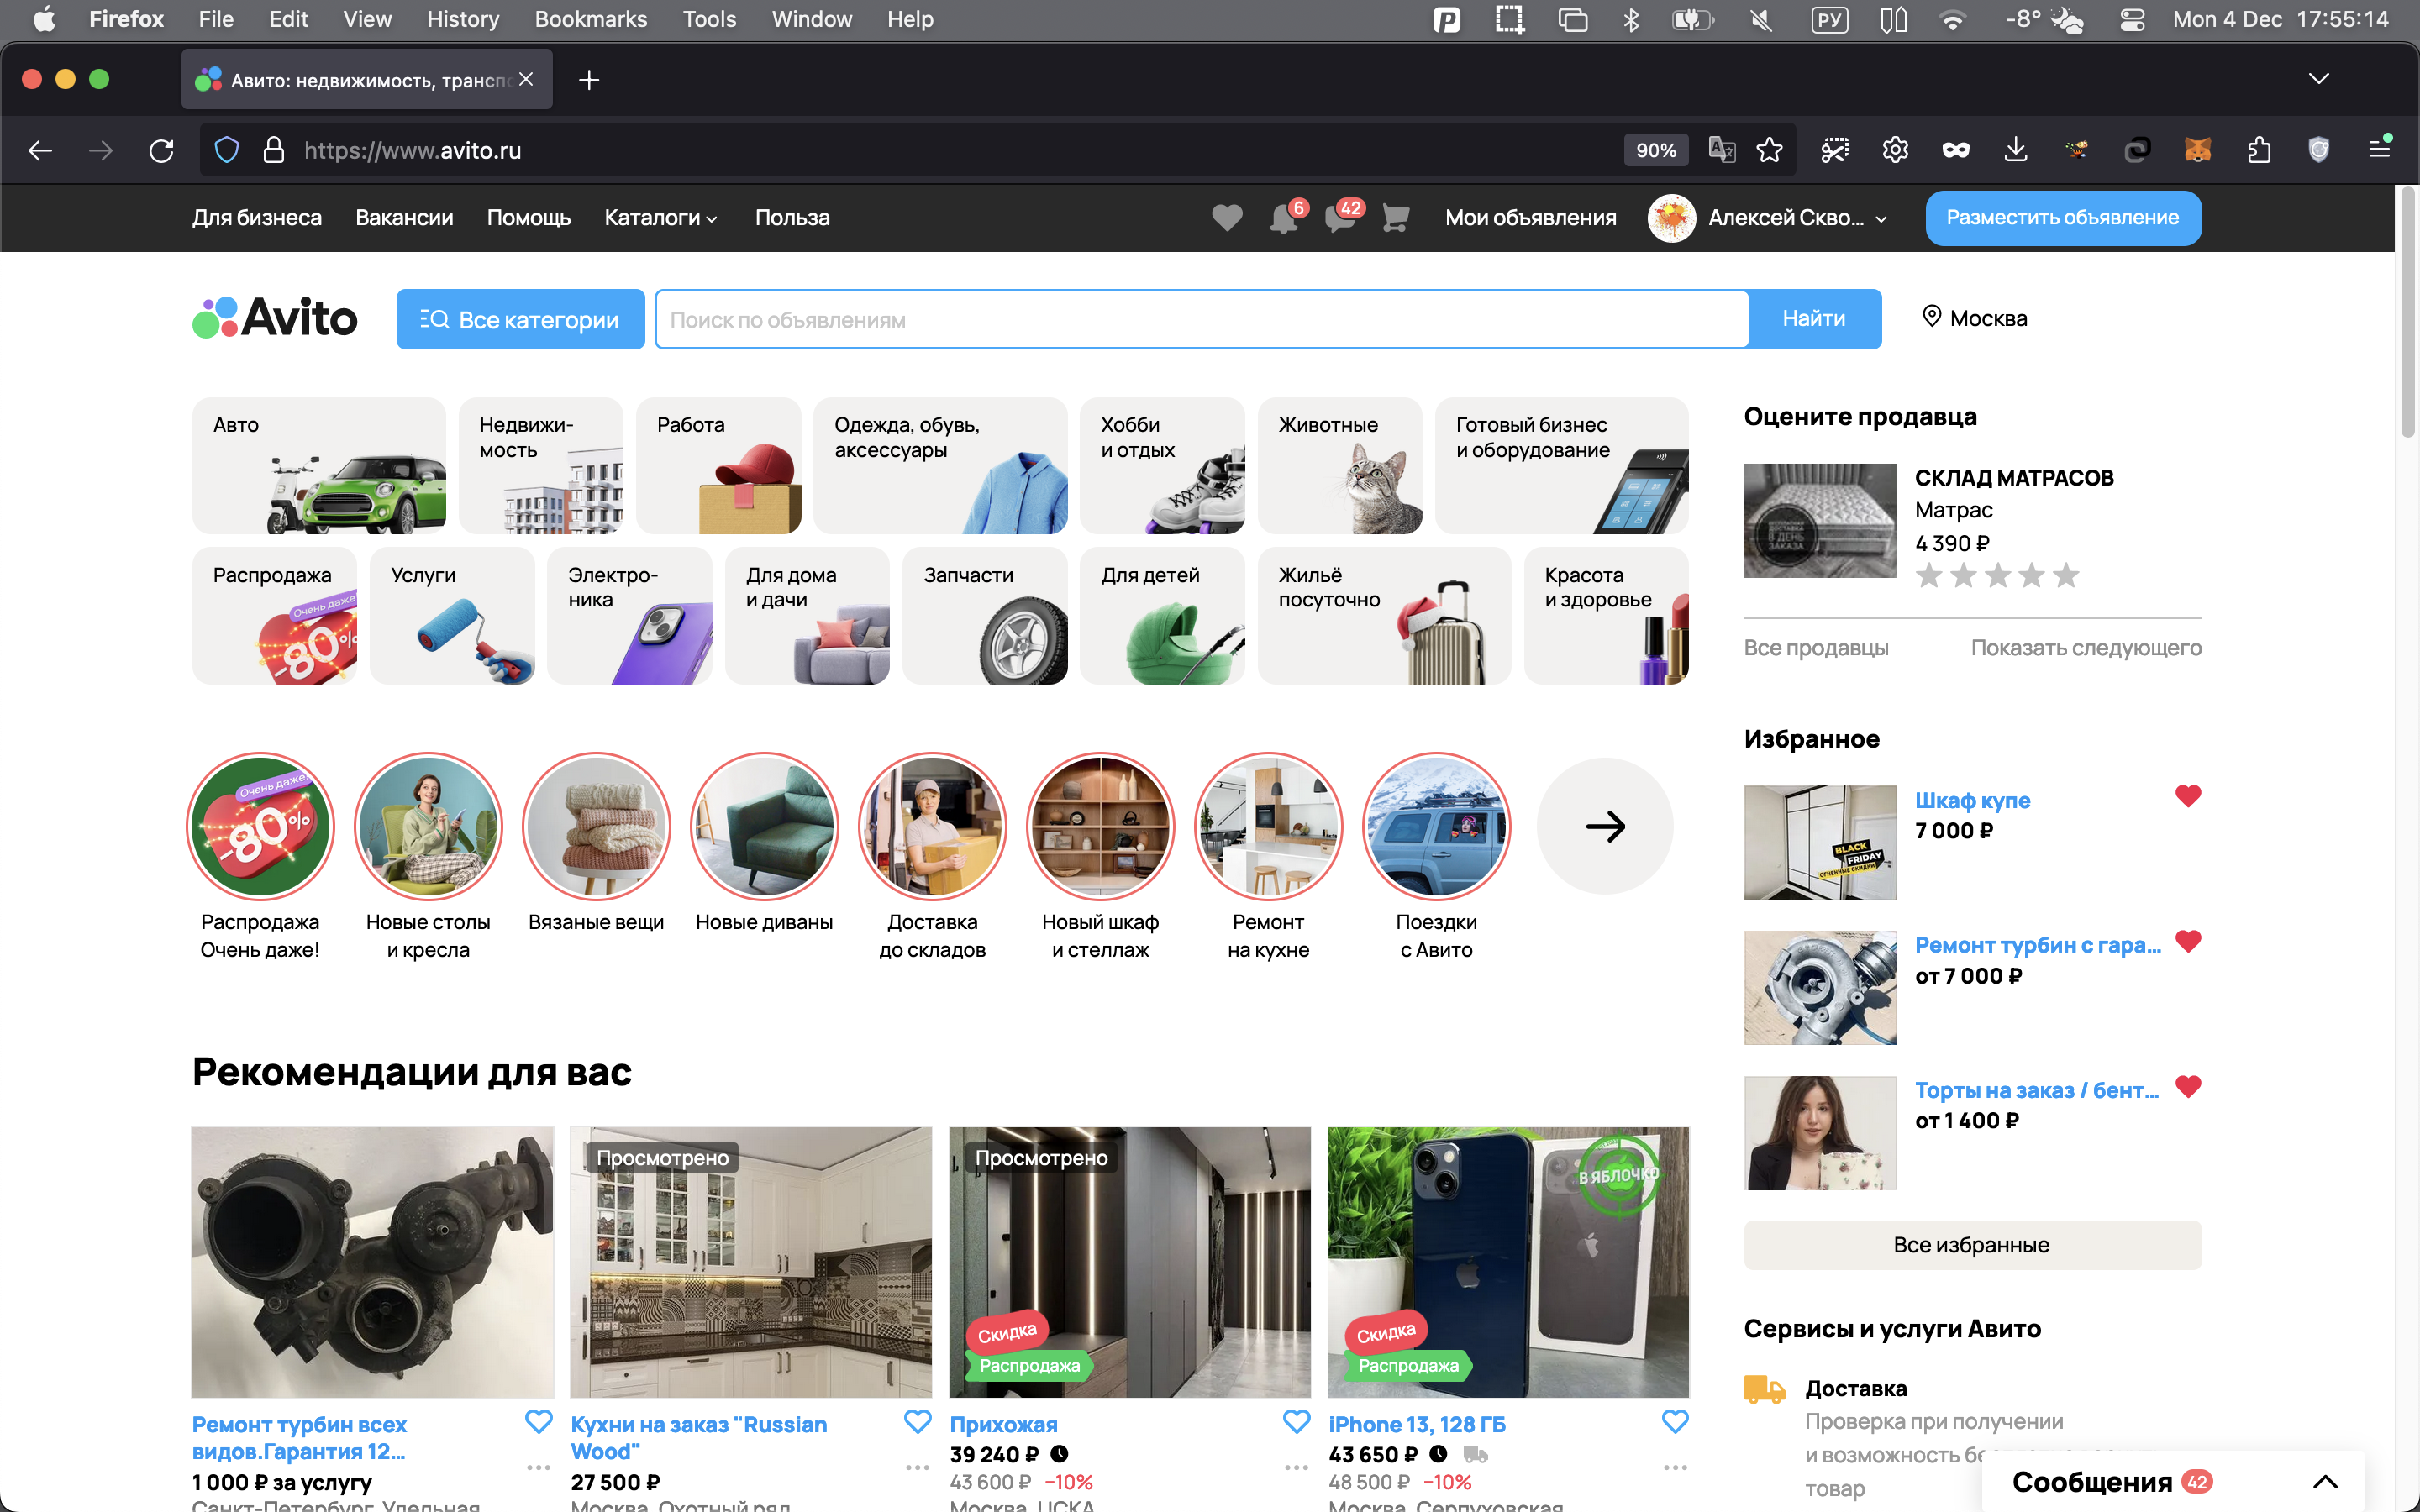Rate seller with the fifth star

coord(2066,576)
